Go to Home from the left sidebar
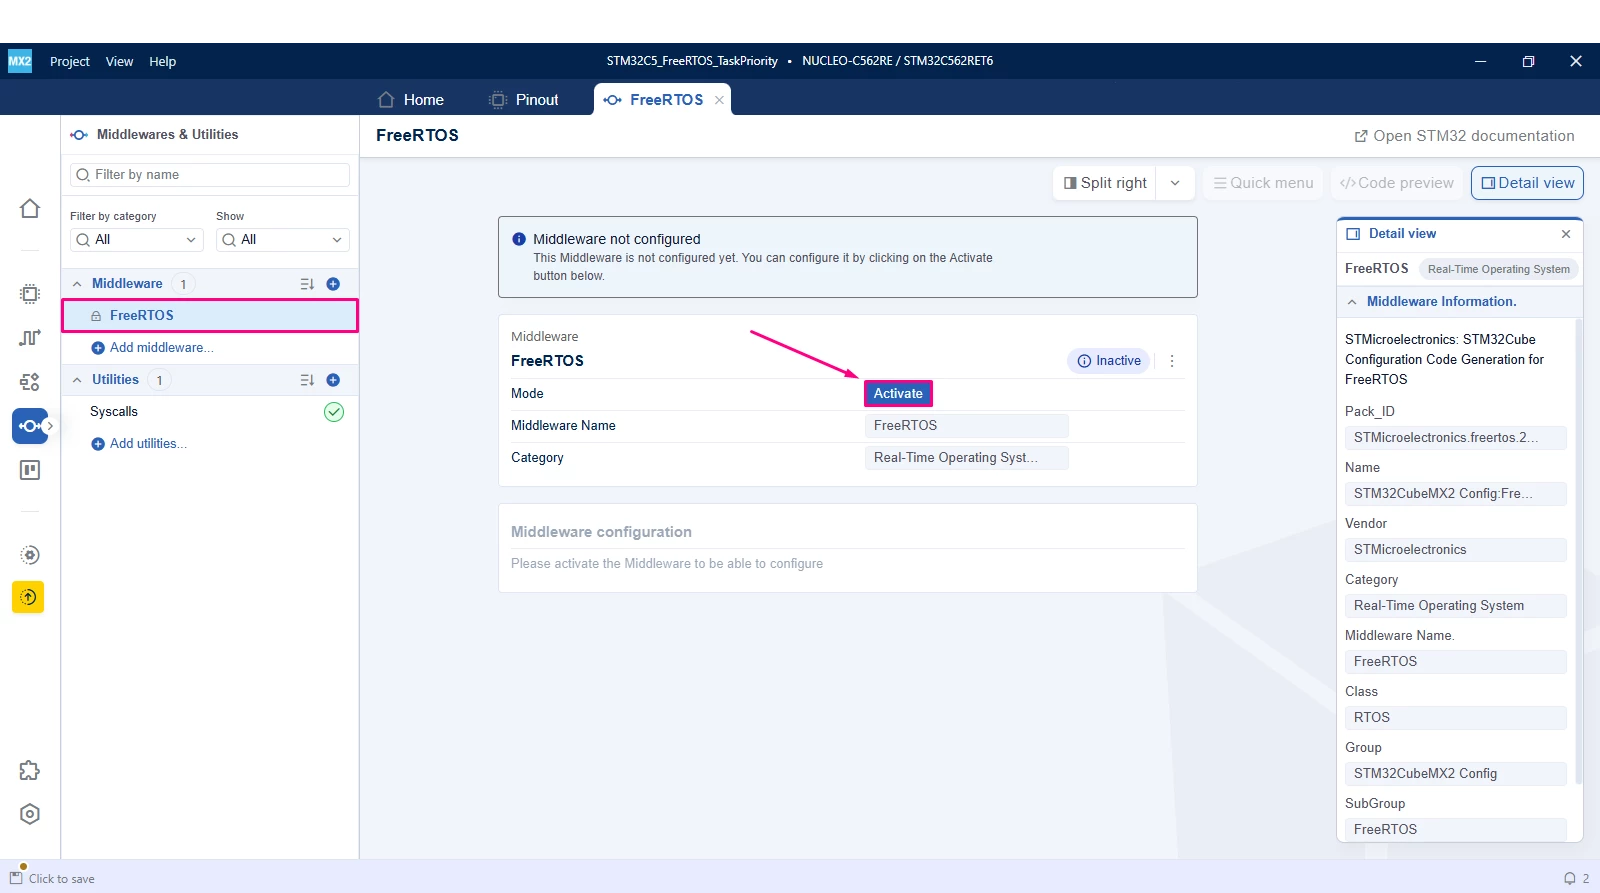The image size is (1600, 893). pos(30,208)
